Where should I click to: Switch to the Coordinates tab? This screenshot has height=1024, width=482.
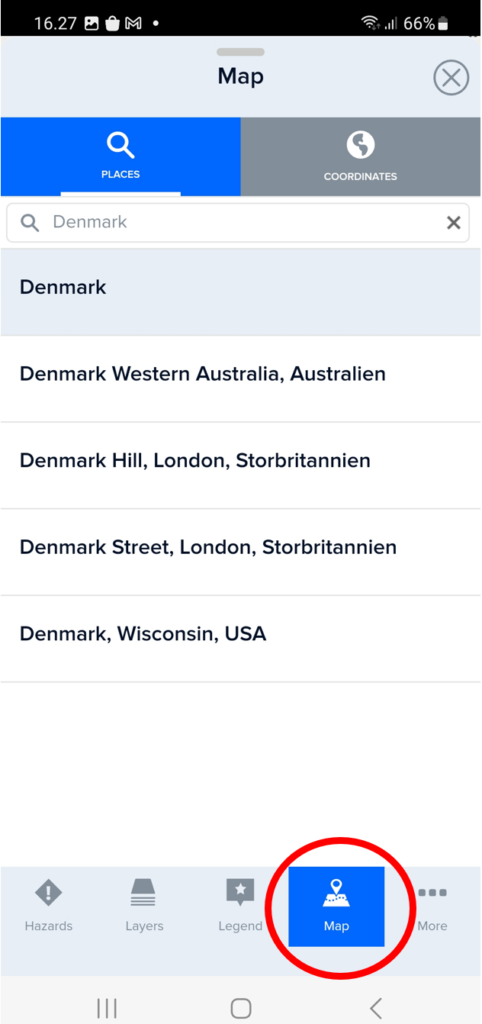pos(361,157)
